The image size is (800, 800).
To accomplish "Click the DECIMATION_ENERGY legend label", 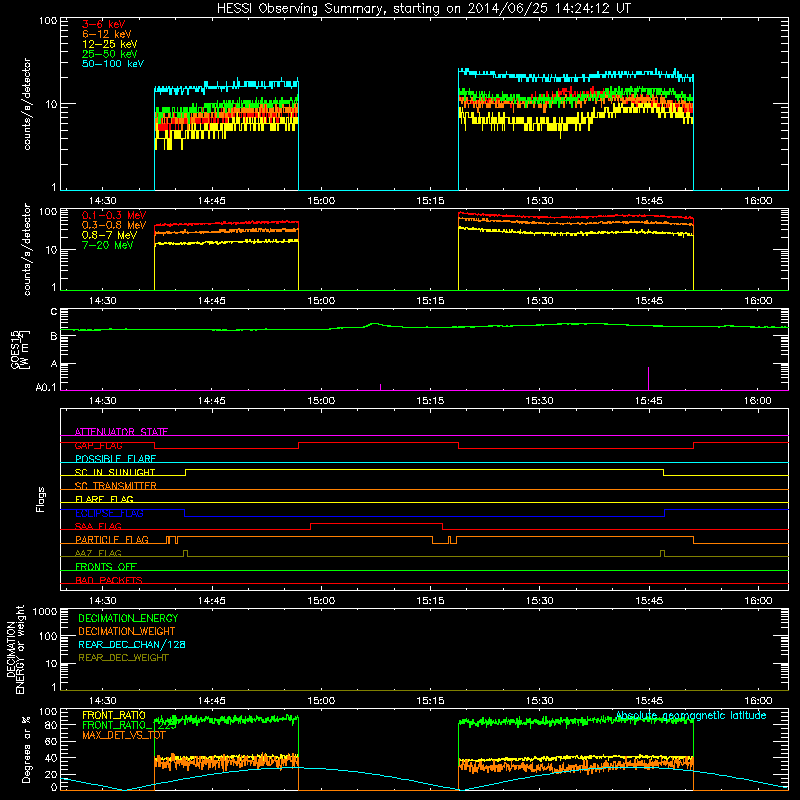I will click(x=128, y=618).
